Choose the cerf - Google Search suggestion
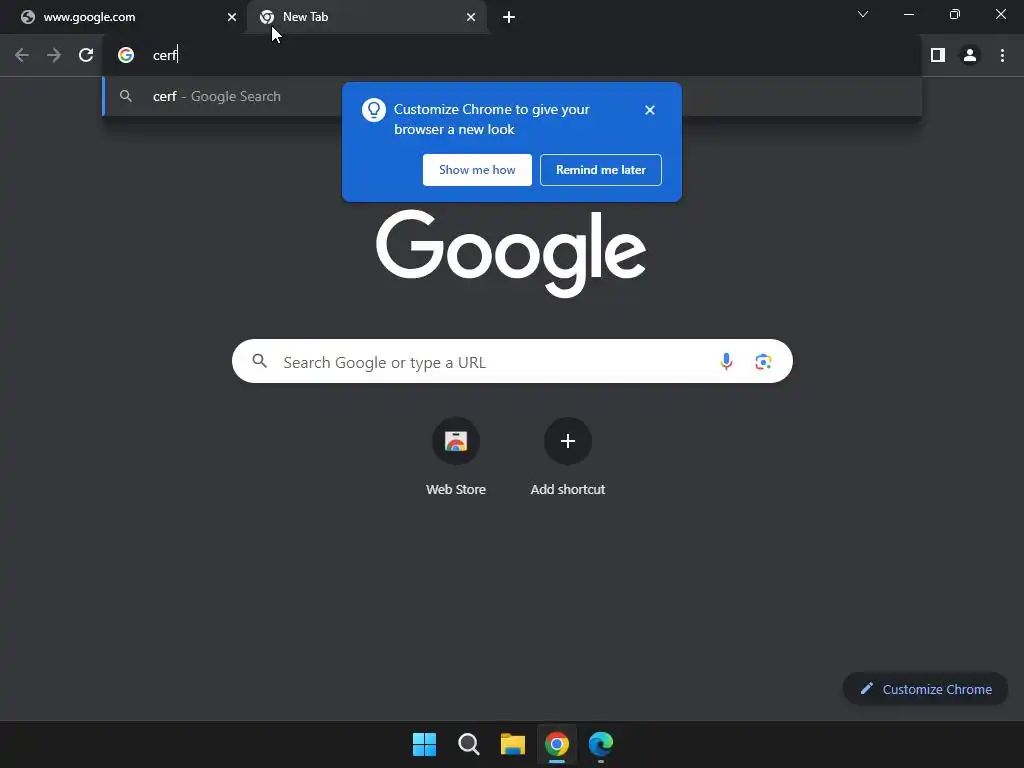The image size is (1024, 768). [x=512, y=96]
